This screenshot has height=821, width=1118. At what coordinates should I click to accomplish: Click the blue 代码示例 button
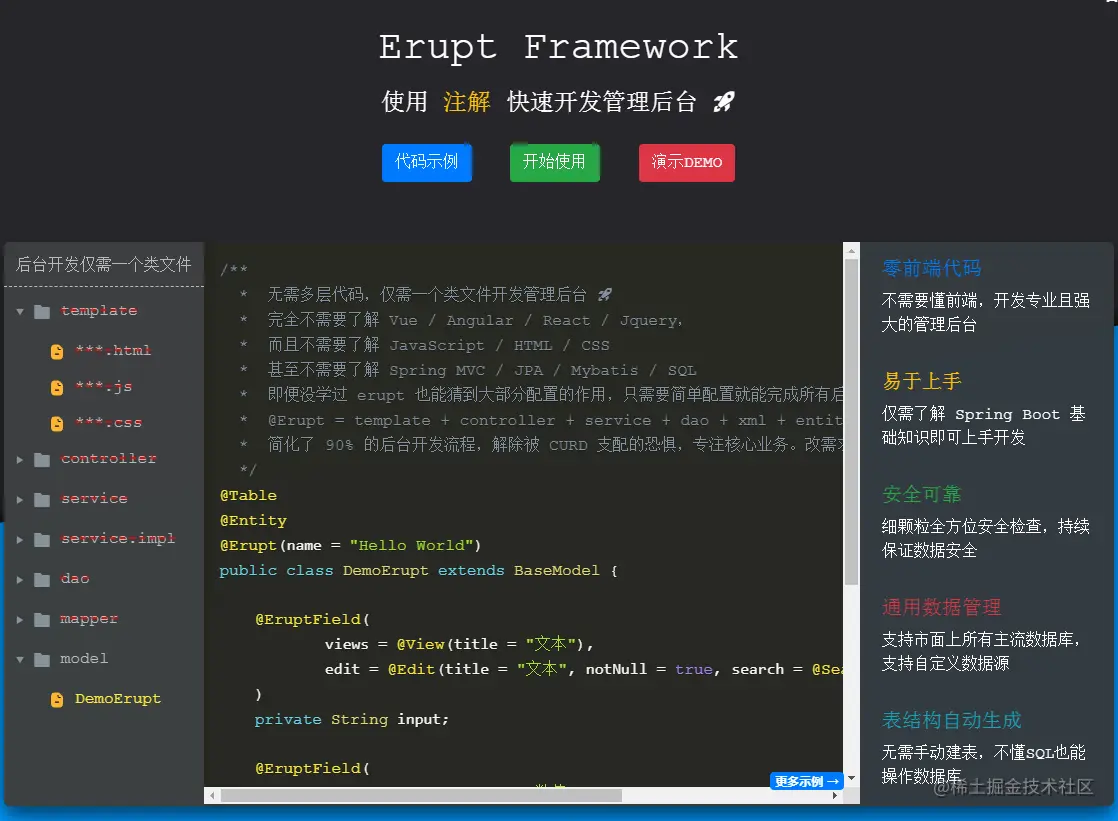tap(426, 163)
